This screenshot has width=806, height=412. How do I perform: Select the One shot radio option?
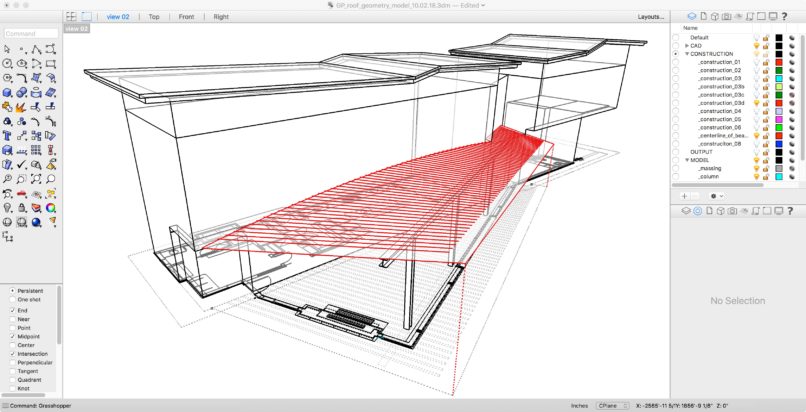12,298
